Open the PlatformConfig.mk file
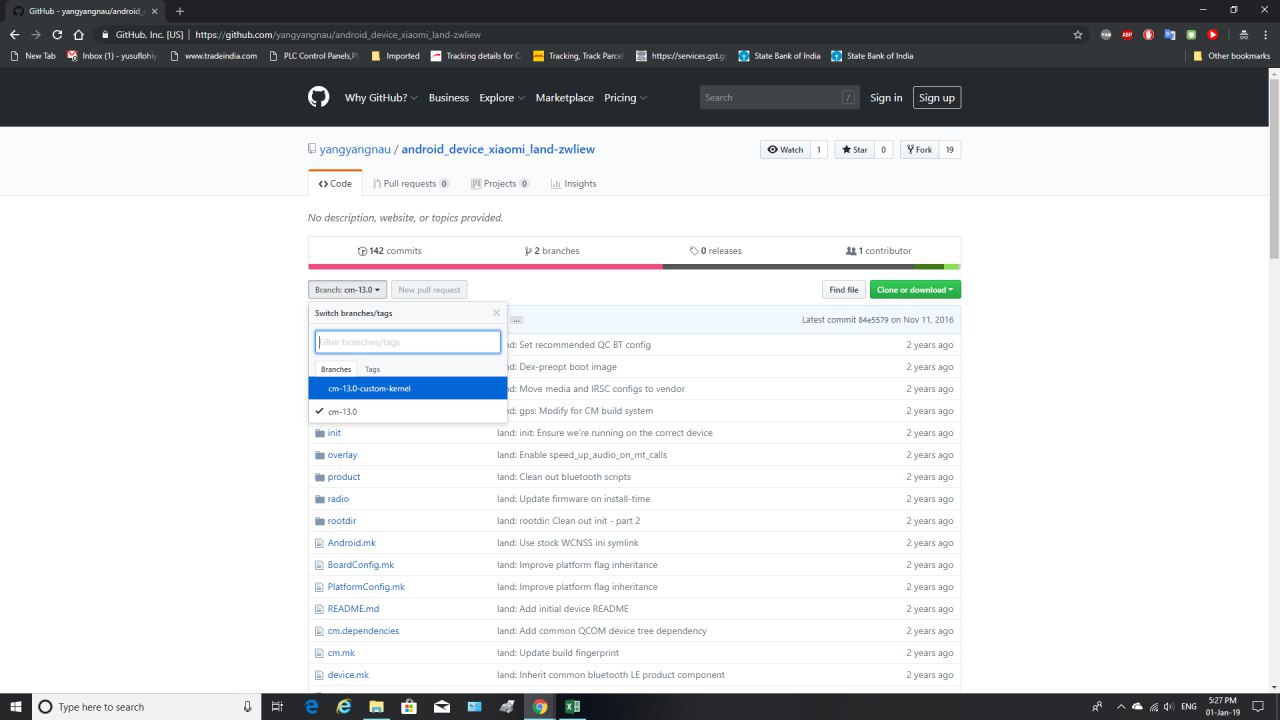 pos(366,587)
